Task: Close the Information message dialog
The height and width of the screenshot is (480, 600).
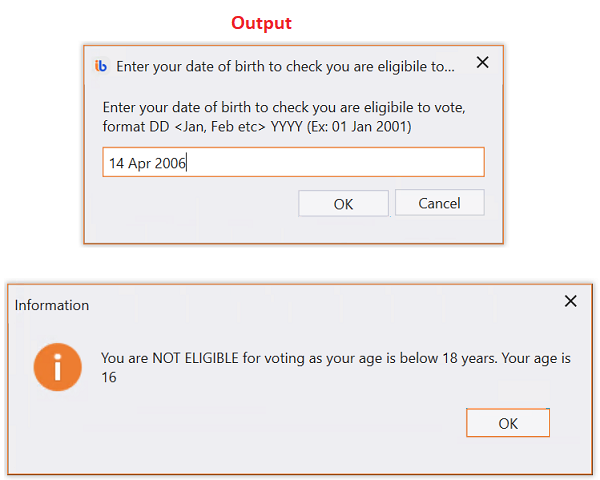Action: 571,301
